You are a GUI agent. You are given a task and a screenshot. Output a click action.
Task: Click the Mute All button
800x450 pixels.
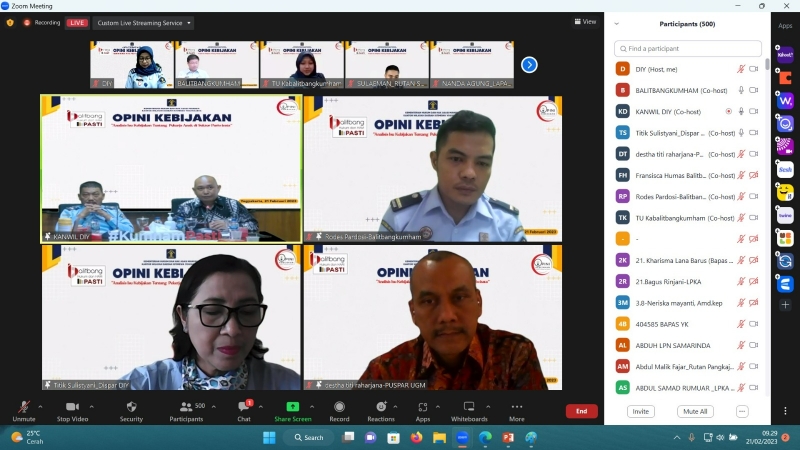click(694, 411)
